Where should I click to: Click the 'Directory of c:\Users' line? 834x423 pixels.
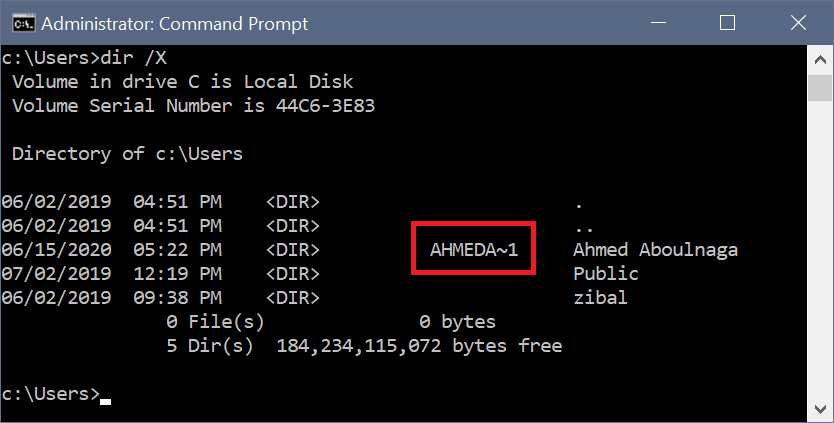(127, 154)
